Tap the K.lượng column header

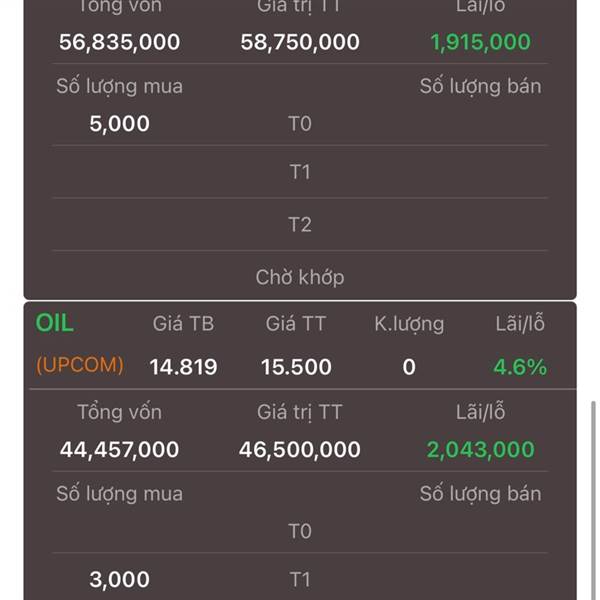(x=409, y=324)
